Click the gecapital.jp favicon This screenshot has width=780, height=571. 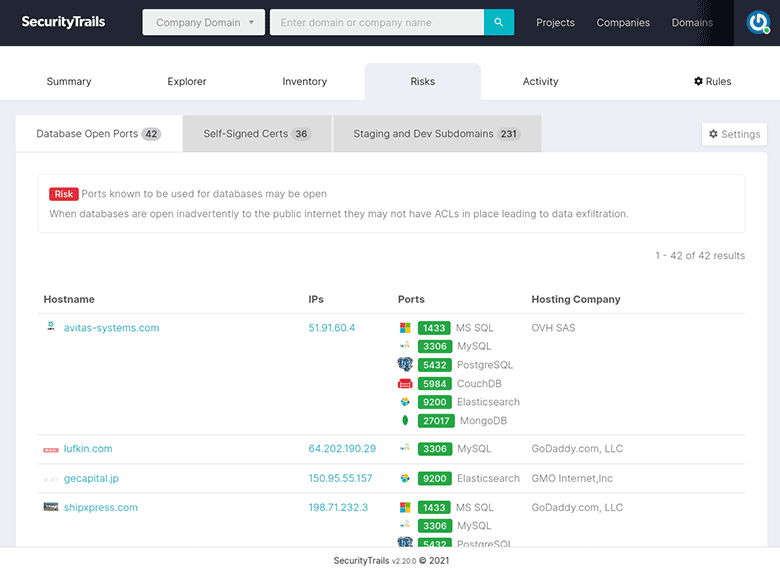point(51,479)
